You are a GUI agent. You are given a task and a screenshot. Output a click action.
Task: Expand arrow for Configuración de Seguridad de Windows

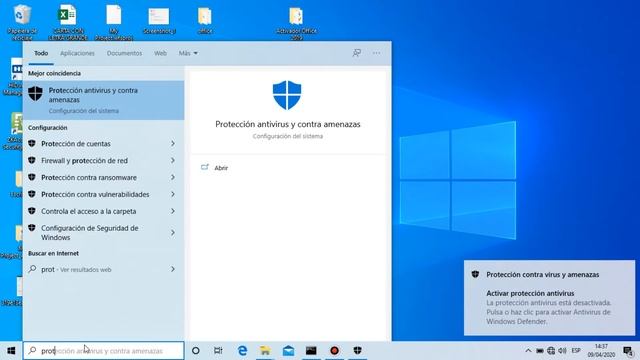(x=173, y=233)
